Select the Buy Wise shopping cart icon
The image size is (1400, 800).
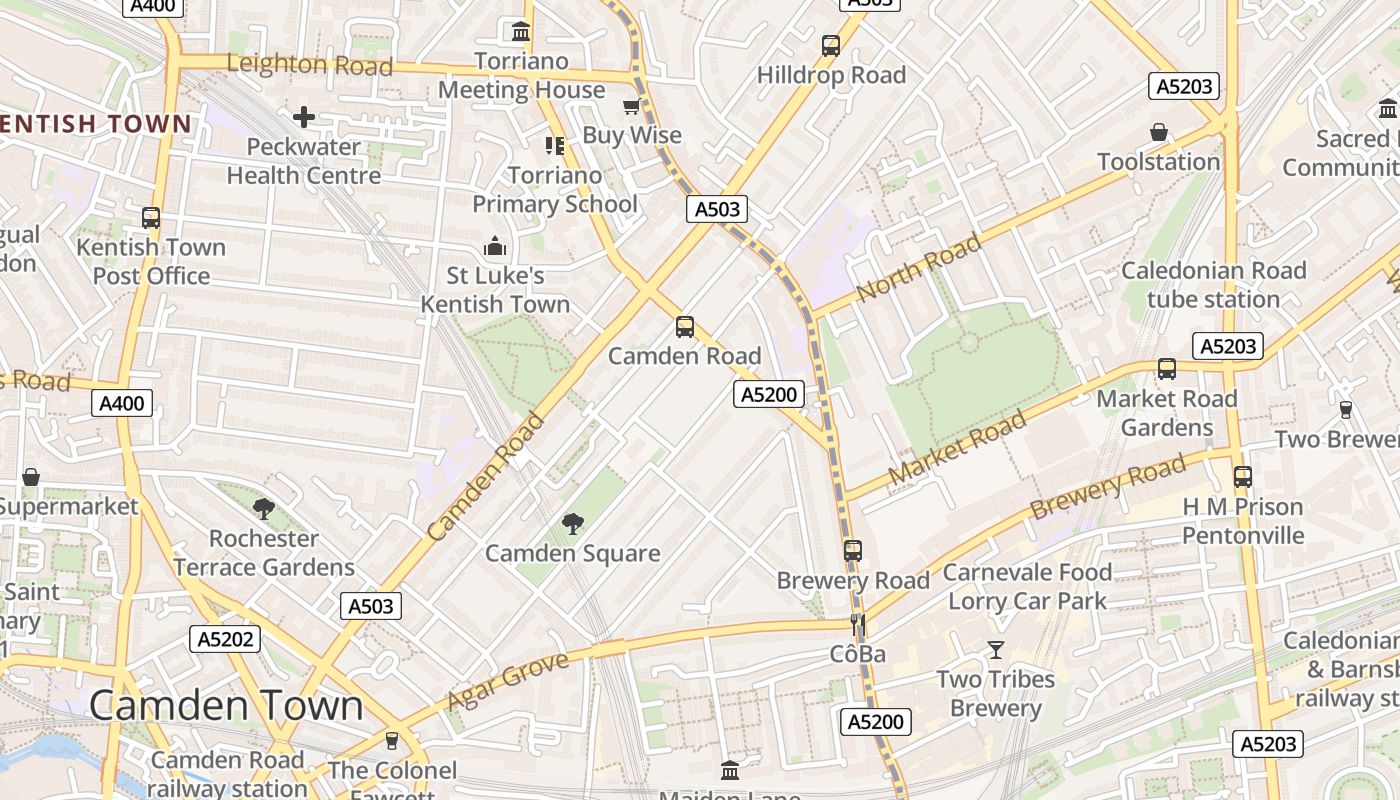(631, 106)
